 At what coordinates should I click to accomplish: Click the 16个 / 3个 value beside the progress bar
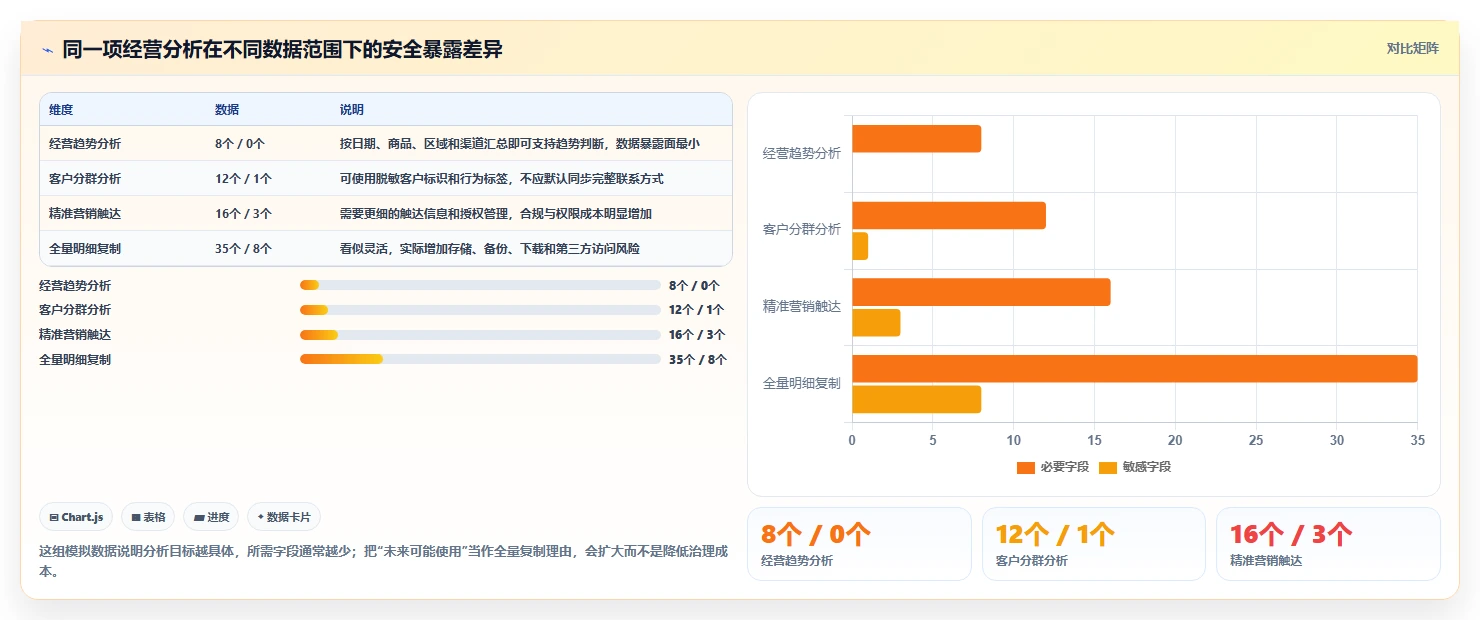(x=698, y=335)
